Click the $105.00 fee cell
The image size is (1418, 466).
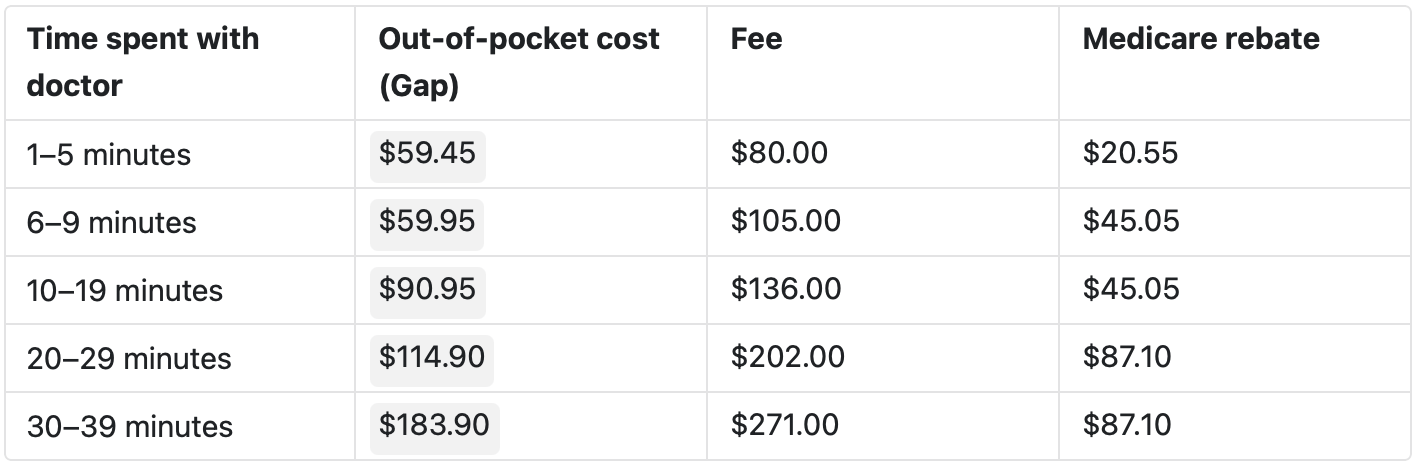point(785,223)
